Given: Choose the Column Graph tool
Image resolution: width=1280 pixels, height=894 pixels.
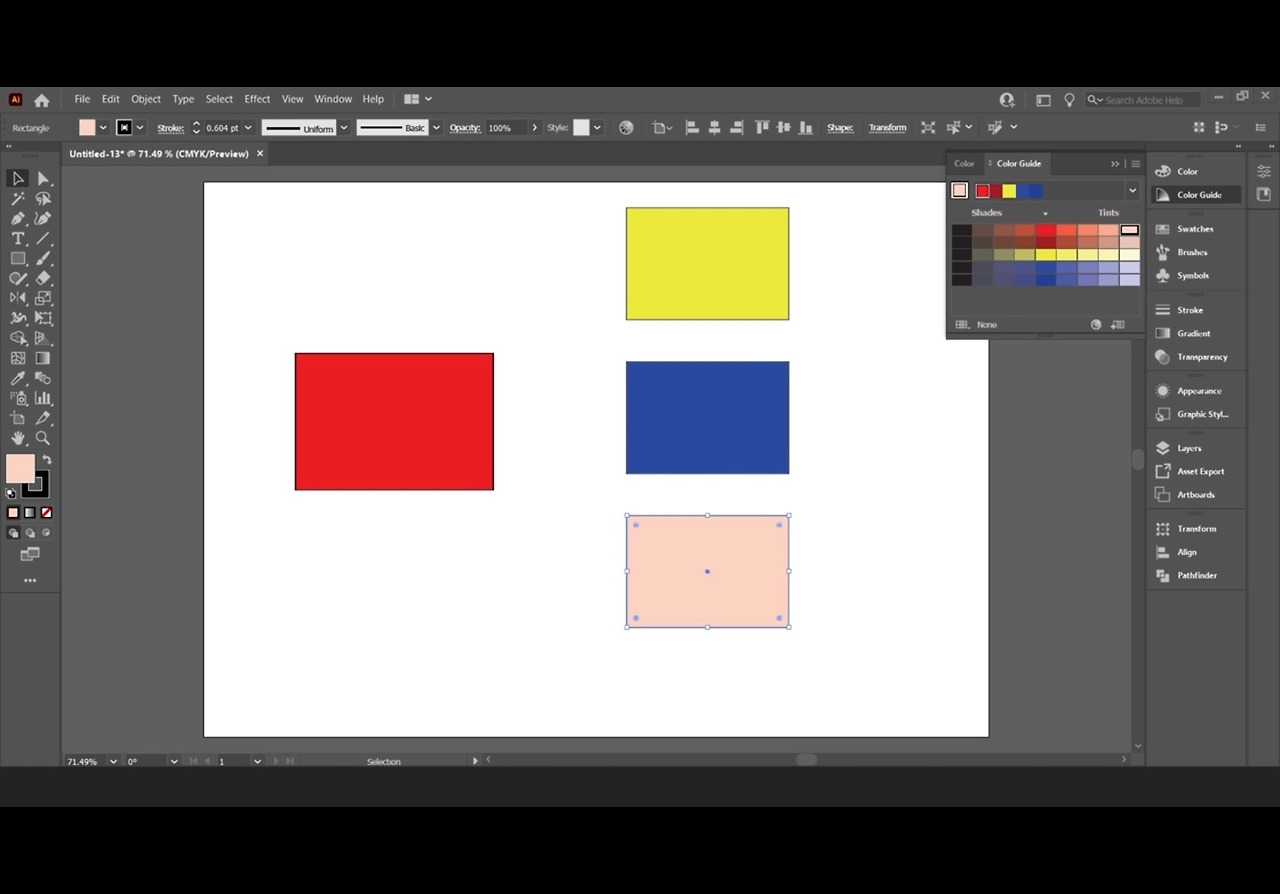Looking at the screenshot, I should [x=43, y=398].
